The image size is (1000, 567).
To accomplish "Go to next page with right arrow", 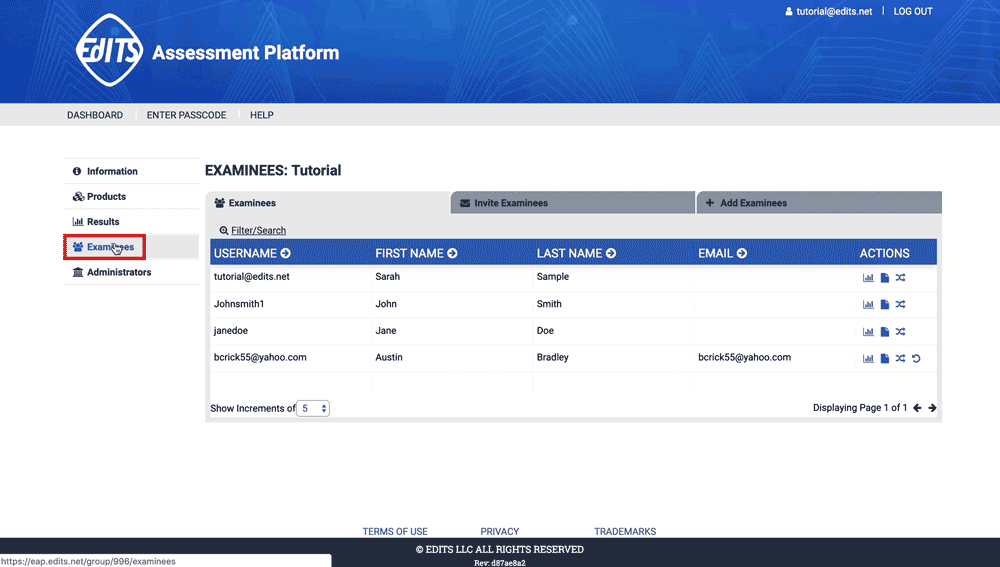I will (x=932, y=408).
